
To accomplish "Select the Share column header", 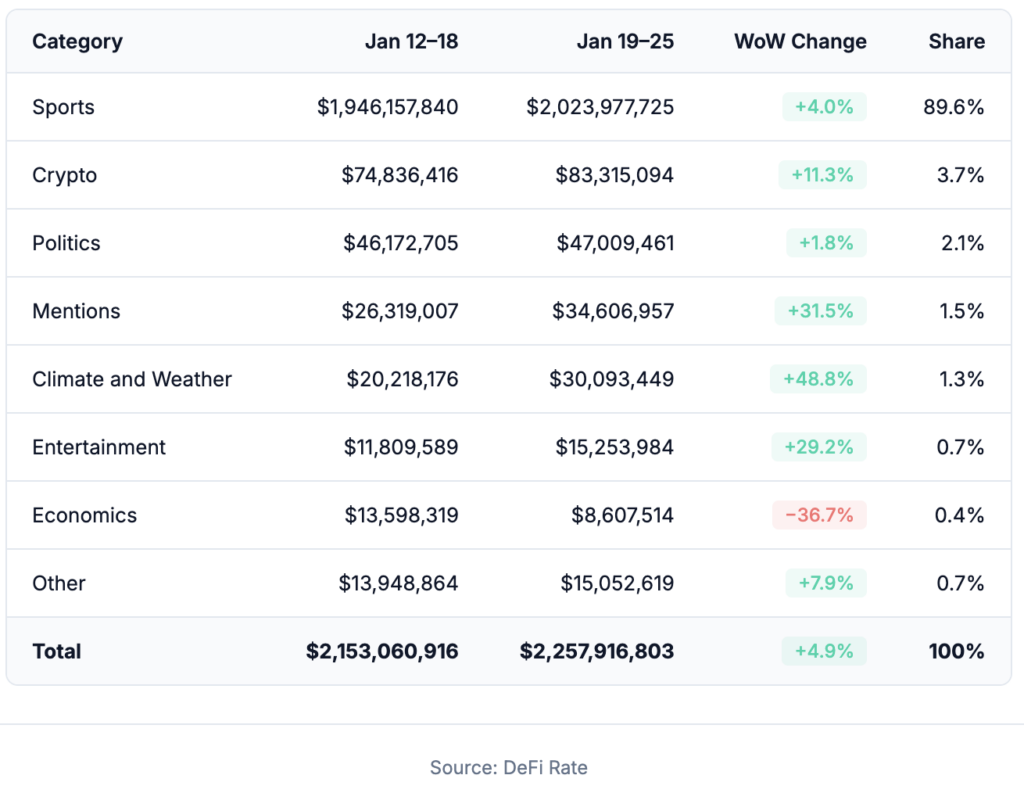I will [956, 42].
